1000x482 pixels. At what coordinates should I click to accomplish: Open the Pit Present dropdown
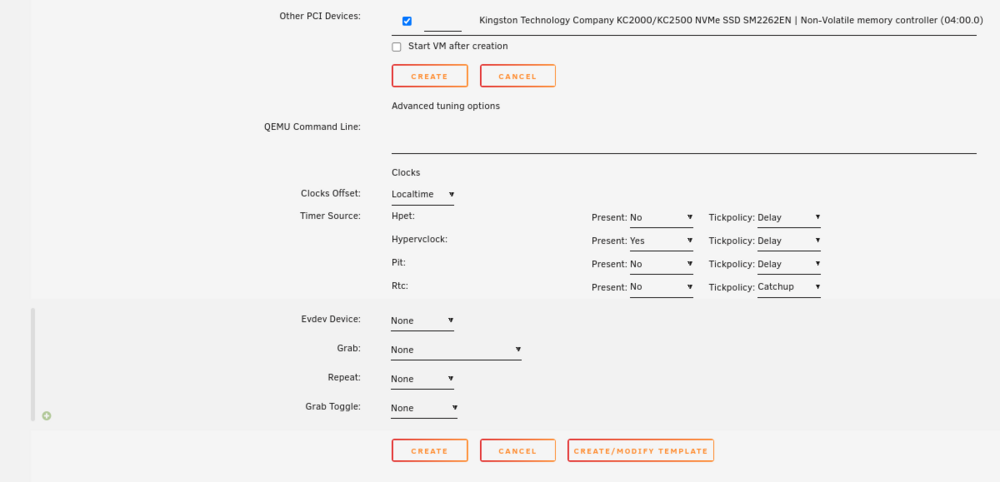[x=661, y=264]
